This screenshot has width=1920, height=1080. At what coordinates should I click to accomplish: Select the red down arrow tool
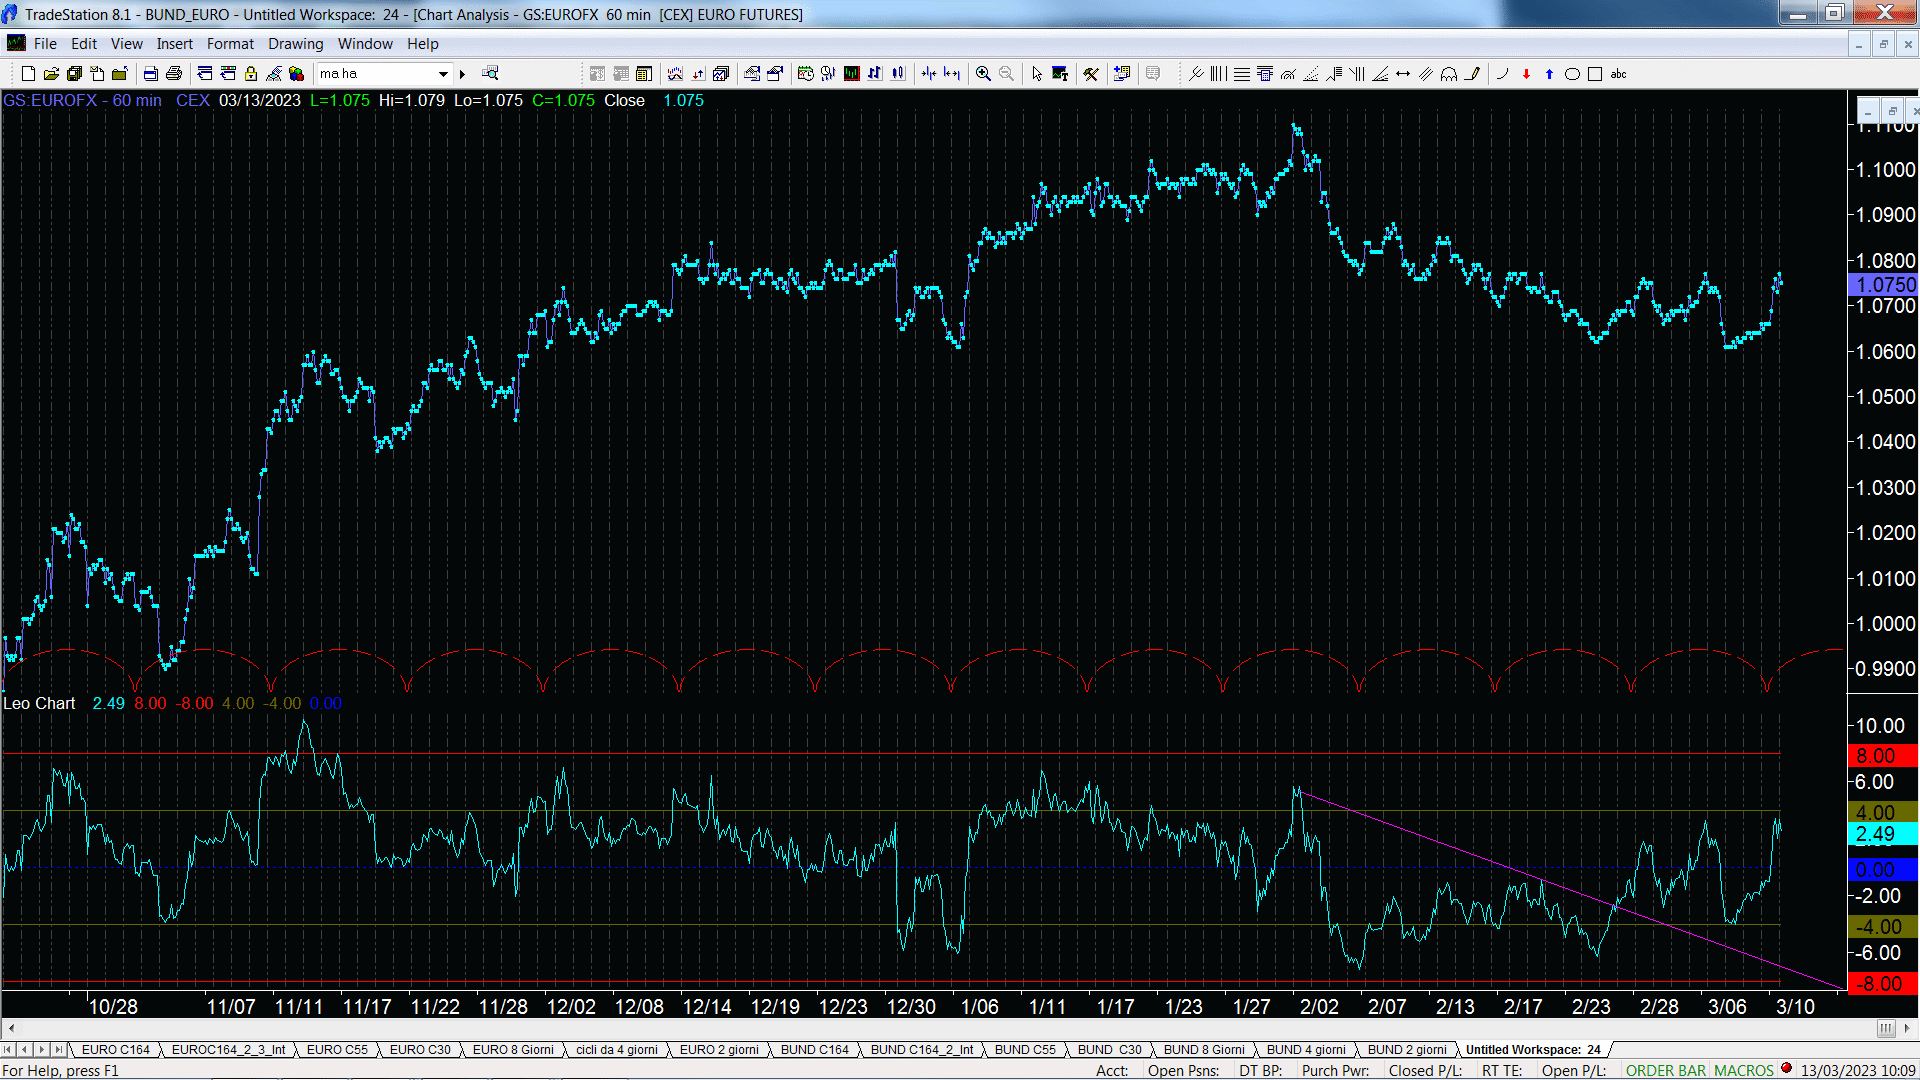[1526, 74]
